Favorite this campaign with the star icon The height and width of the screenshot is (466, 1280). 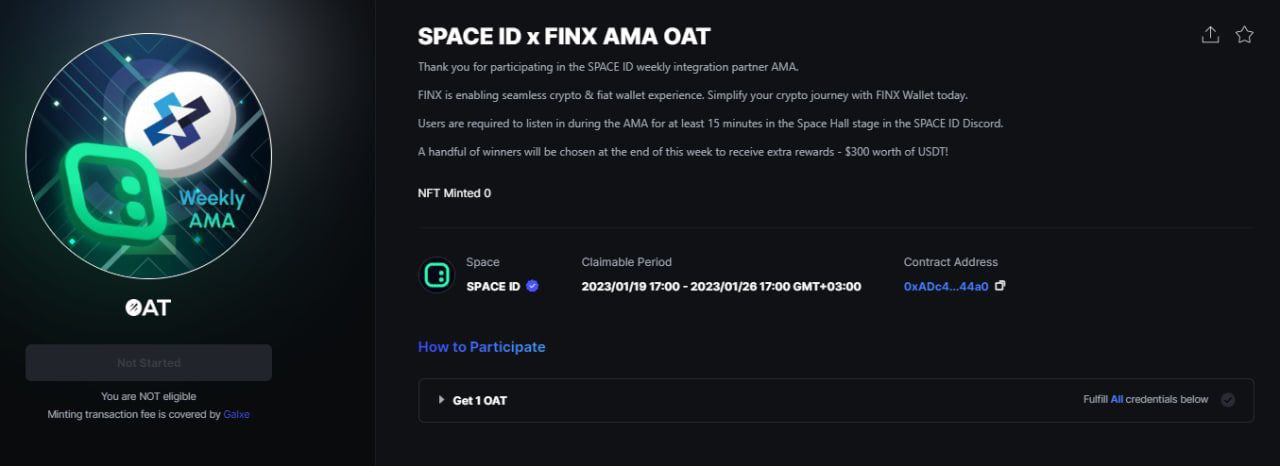1244,35
